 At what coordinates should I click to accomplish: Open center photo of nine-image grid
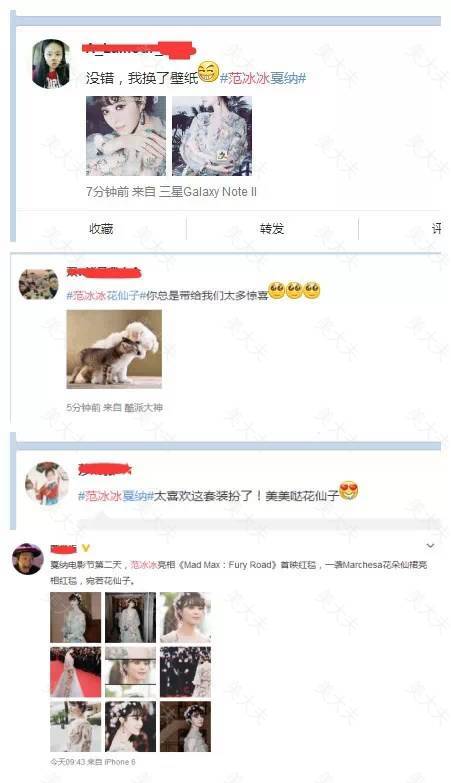pyautogui.click(x=130, y=672)
